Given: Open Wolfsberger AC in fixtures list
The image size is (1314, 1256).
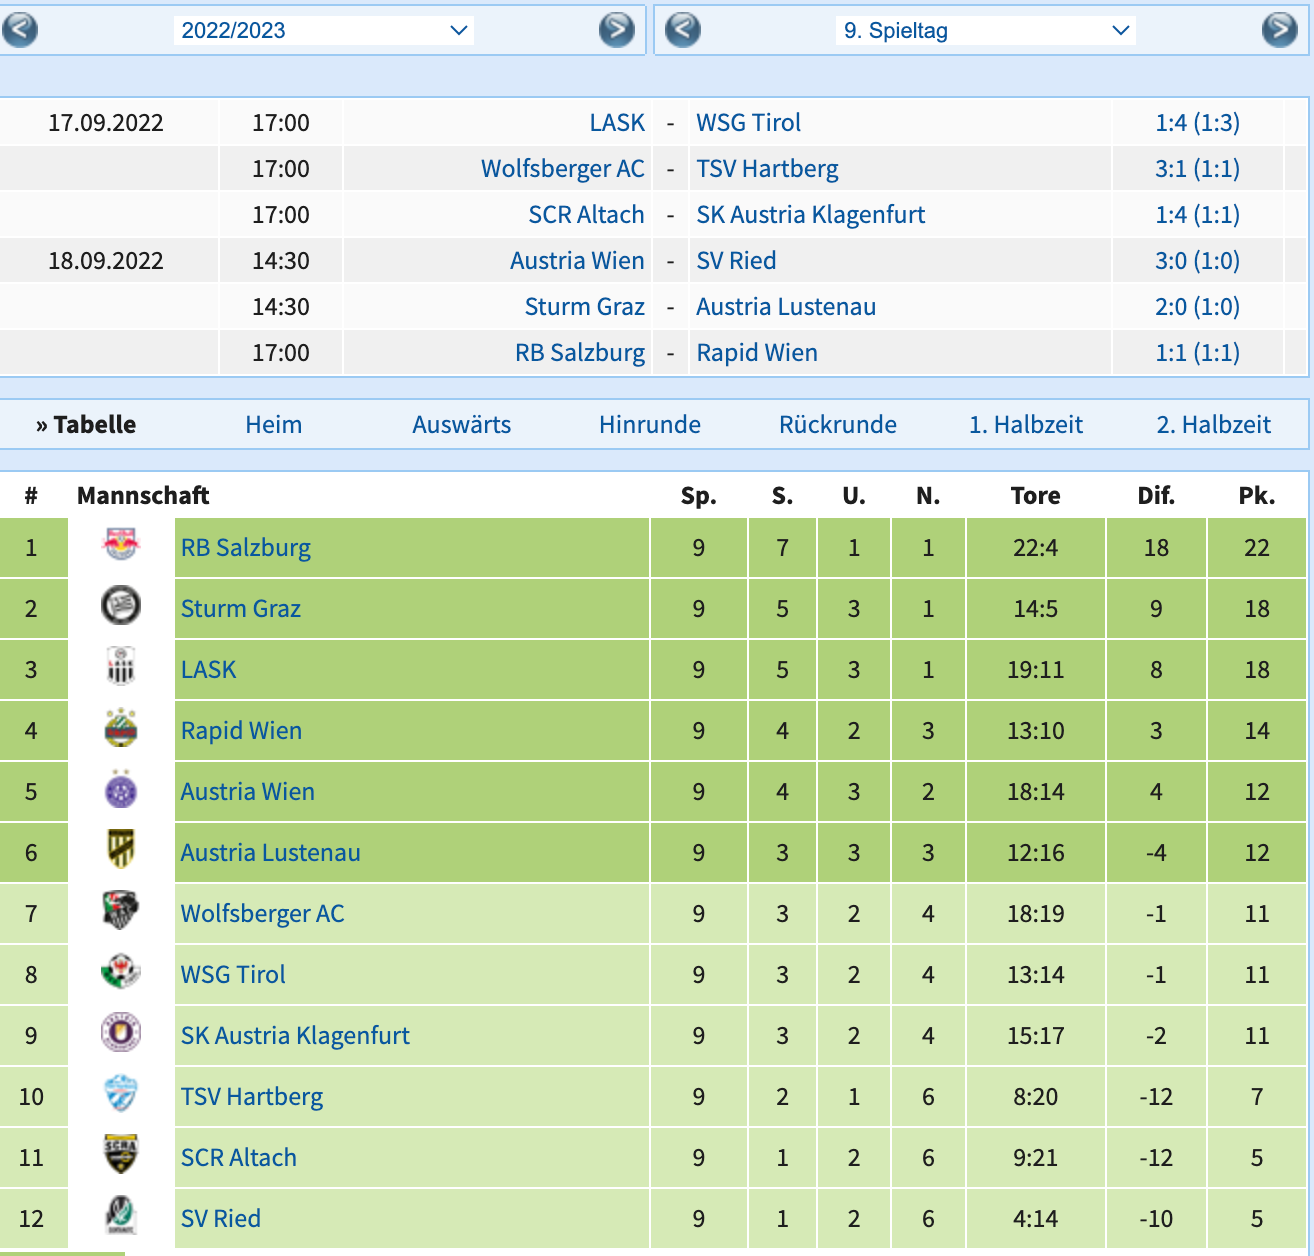Looking at the screenshot, I should pyautogui.click(x=563, y=169).
